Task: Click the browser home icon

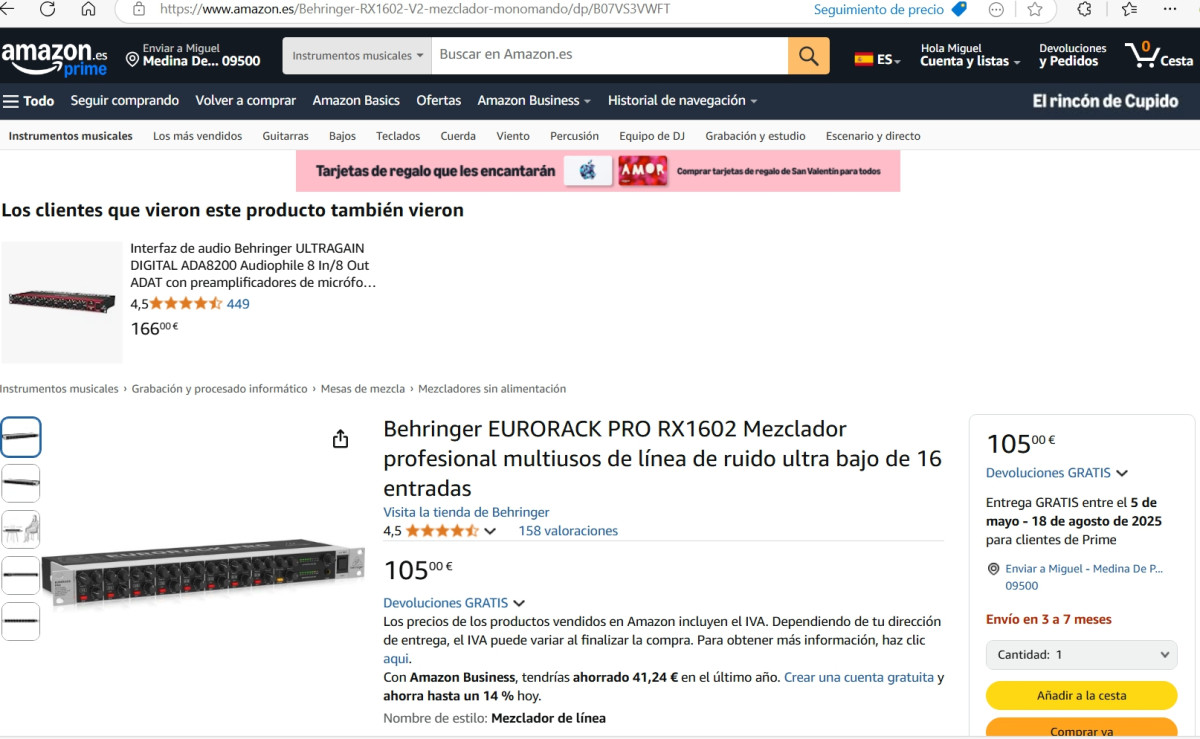Action: 89,9
